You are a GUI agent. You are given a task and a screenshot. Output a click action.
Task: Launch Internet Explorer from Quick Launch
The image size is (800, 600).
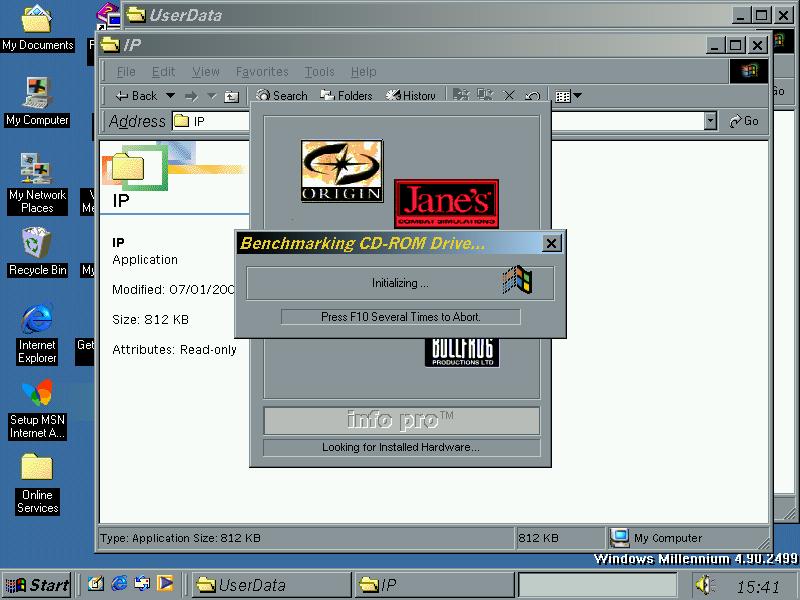pyautogui.click(x=119, y=584)
